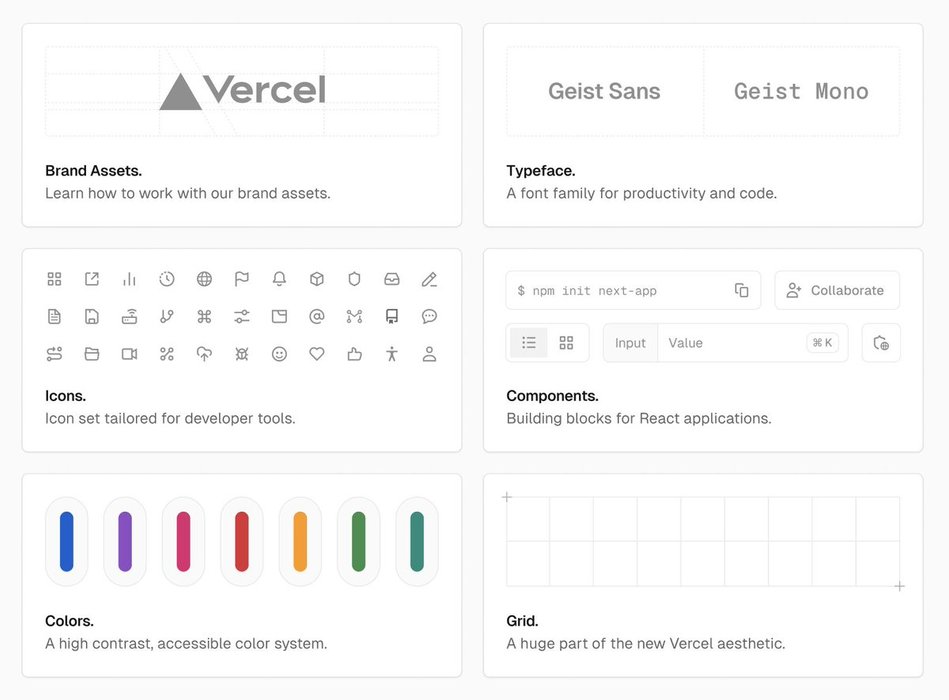Viewport: 949px width, 700px height.
Task: Select the blue color swatch
Action: coord(67,541)
